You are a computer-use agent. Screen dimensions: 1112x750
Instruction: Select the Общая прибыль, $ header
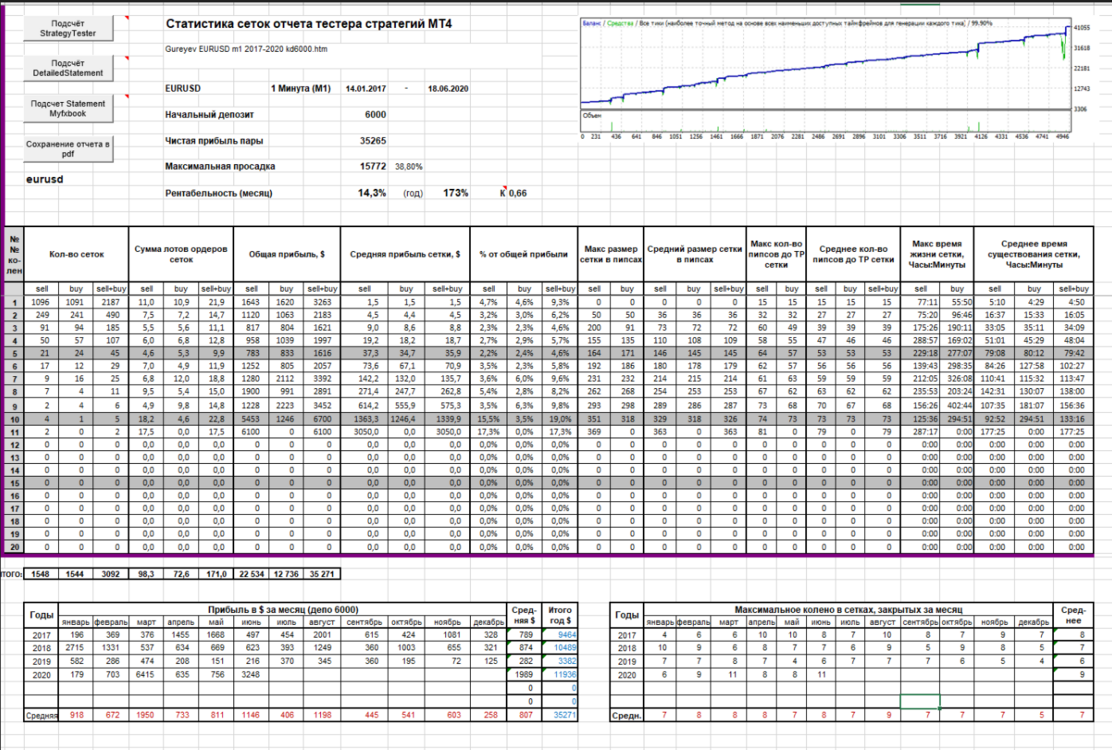(287, 254)
